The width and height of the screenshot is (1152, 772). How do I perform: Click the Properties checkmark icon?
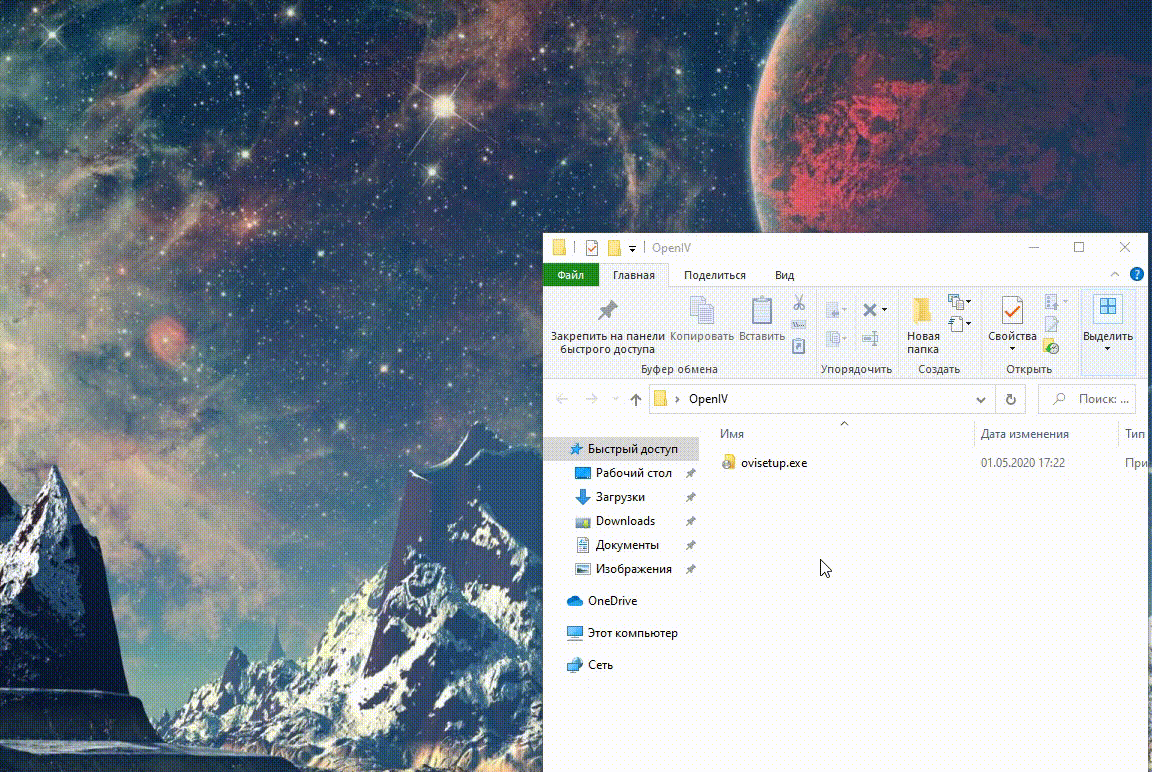(1012, 311)
